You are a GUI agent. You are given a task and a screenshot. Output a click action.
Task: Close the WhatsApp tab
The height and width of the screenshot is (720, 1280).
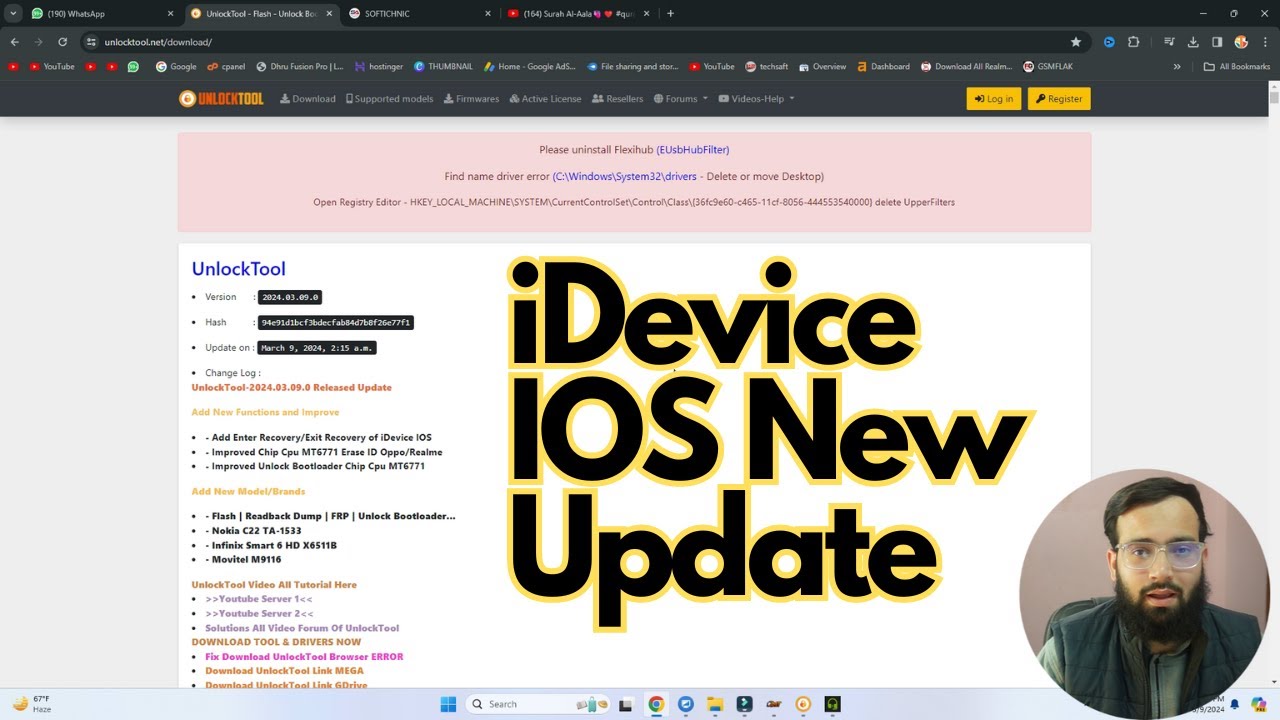click(170, 14)
